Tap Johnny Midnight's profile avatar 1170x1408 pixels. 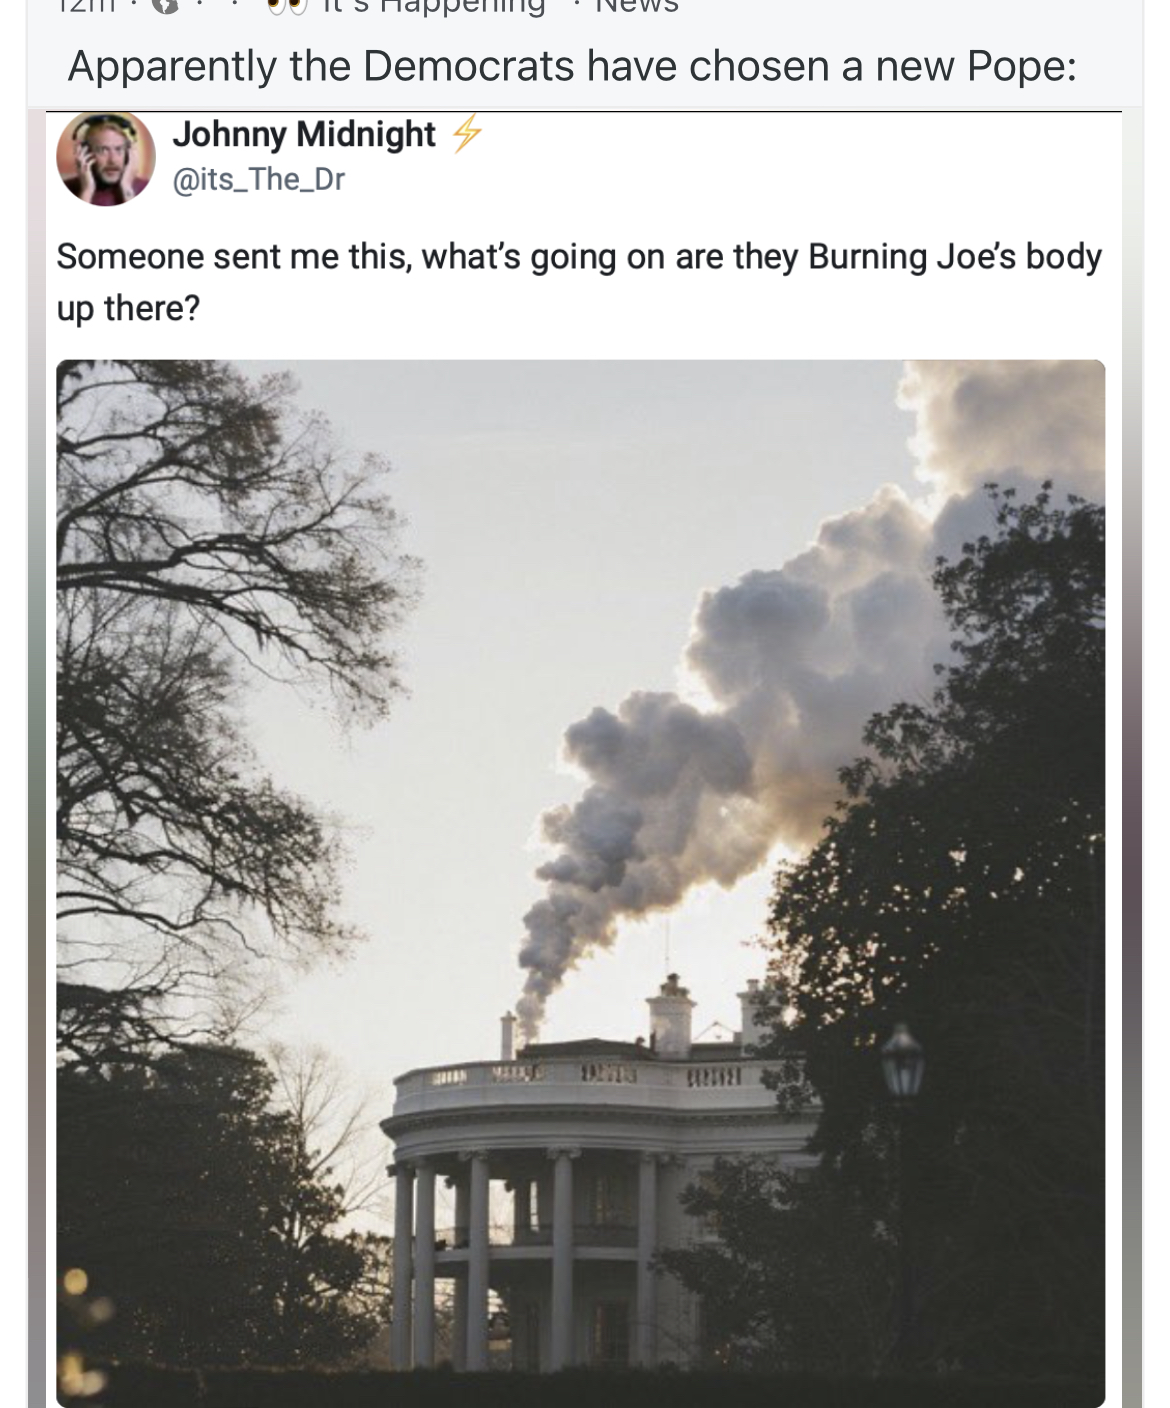(x=106, y=158)
